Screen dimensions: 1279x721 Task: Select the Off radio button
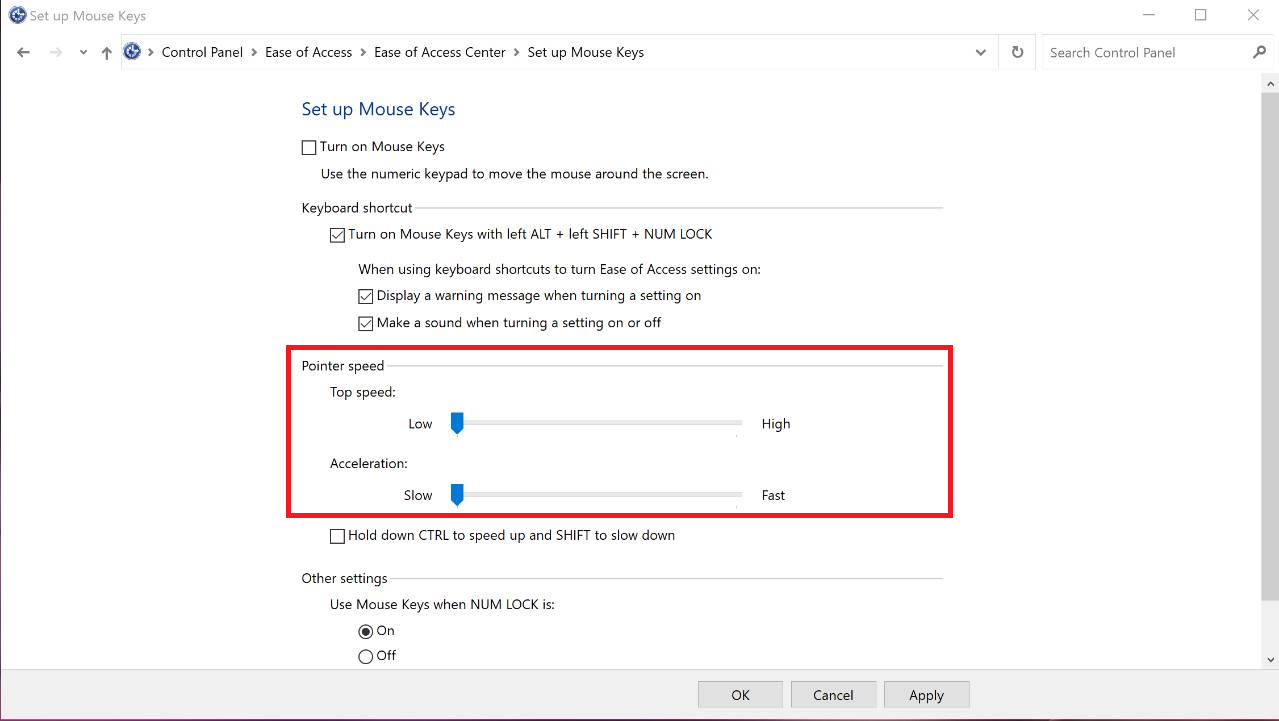coord(366,656)
